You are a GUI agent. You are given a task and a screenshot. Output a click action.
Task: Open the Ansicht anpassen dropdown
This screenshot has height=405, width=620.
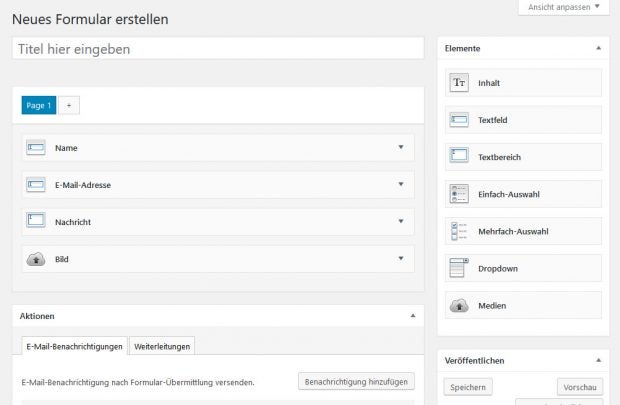(563, 7)
